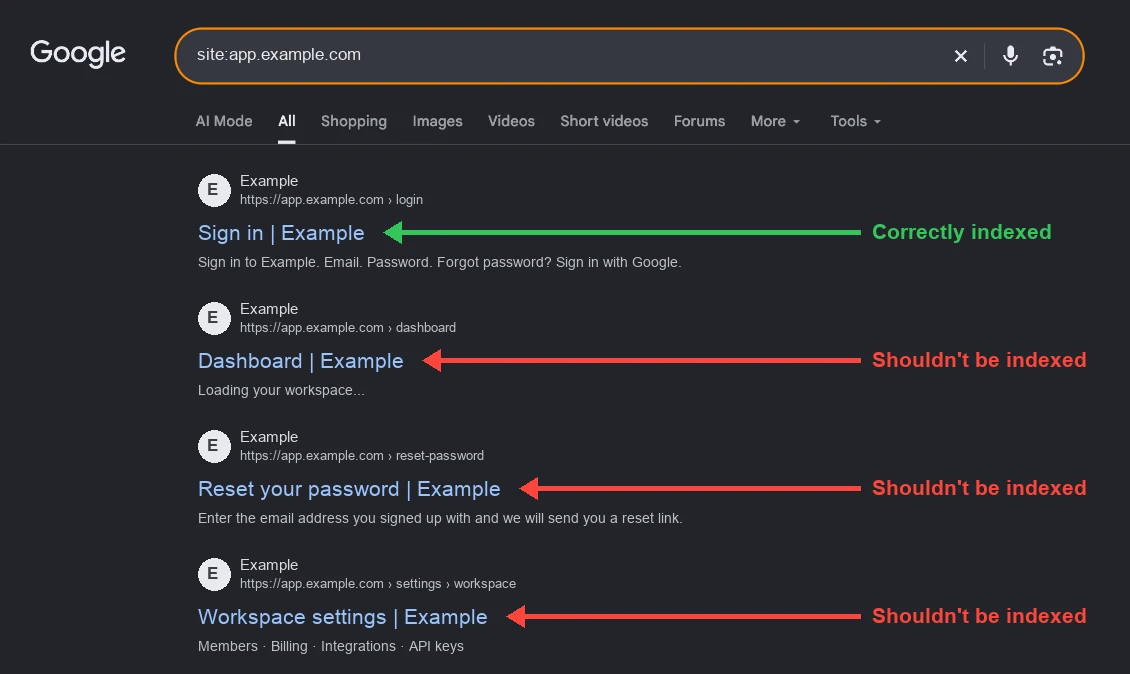The width and height of the screenshot is (1130, 674).
Task: Click the 'Sign in to Example. Email.' snippet
Action: 440,262
